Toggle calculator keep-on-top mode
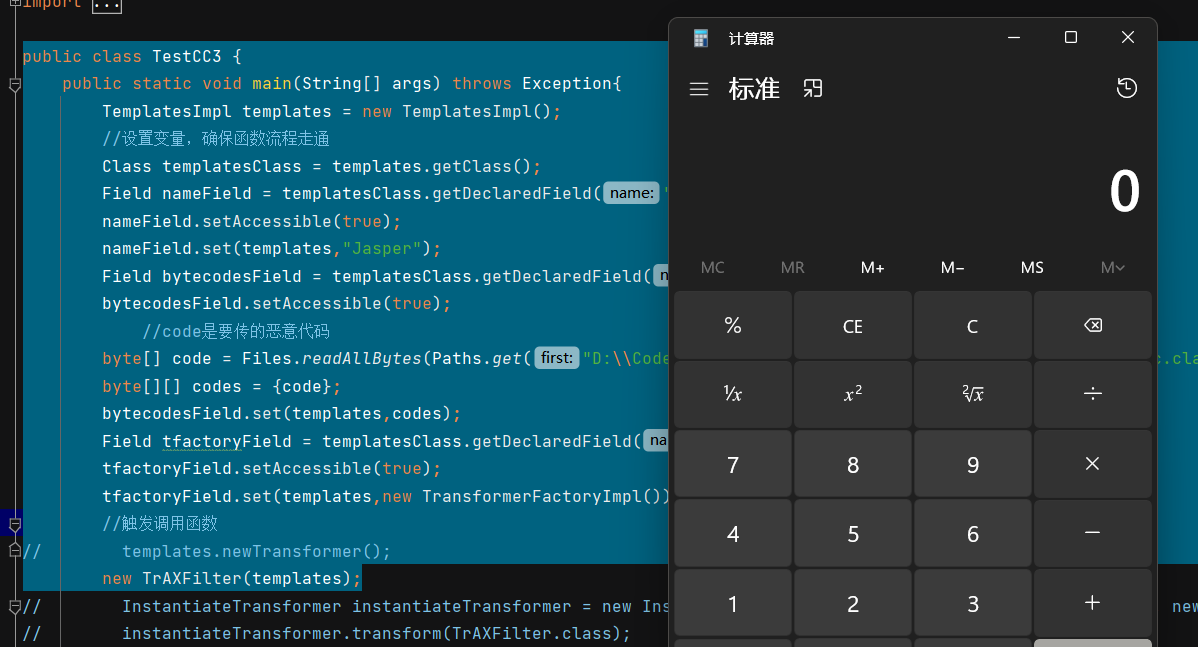This screenshot has height=647, width=1198. pos(813,89)
